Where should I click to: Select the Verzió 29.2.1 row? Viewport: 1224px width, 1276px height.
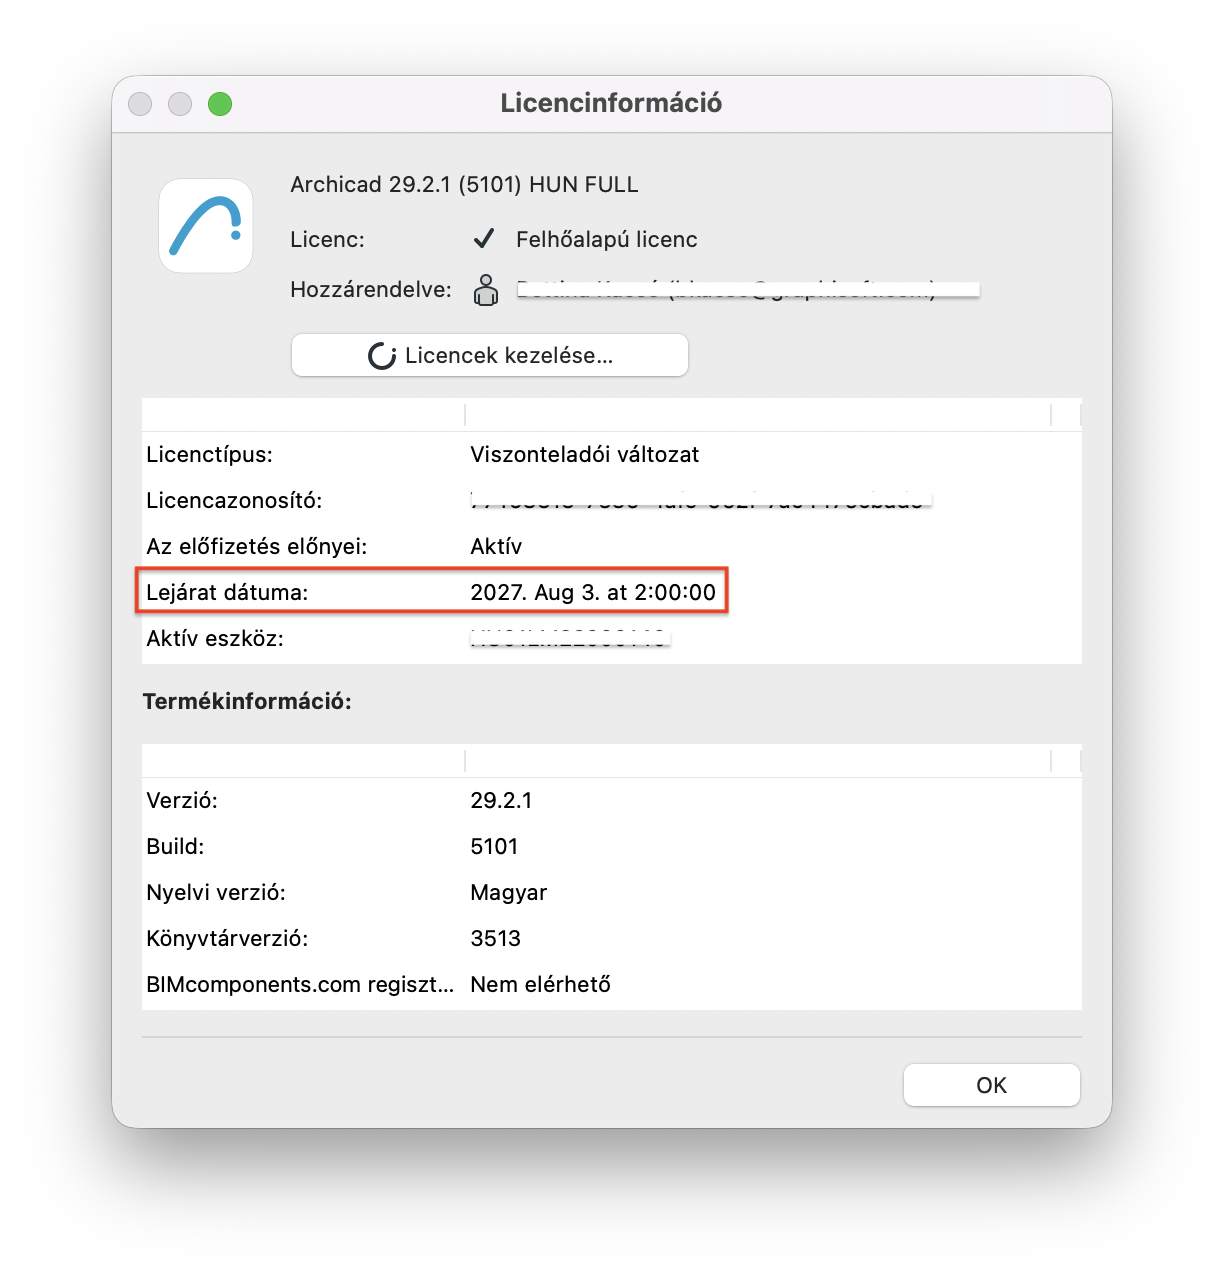[612, 801]
